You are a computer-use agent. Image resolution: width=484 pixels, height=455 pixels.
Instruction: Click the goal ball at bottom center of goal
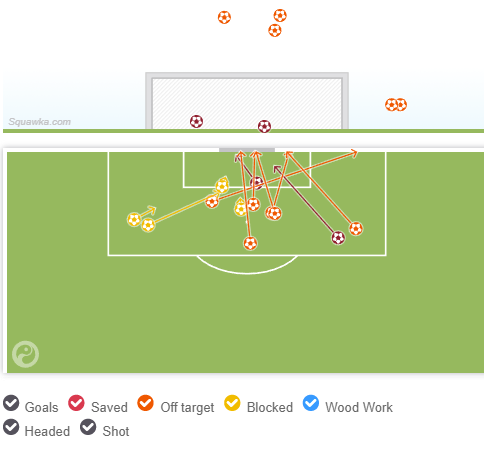pos(264,126)
